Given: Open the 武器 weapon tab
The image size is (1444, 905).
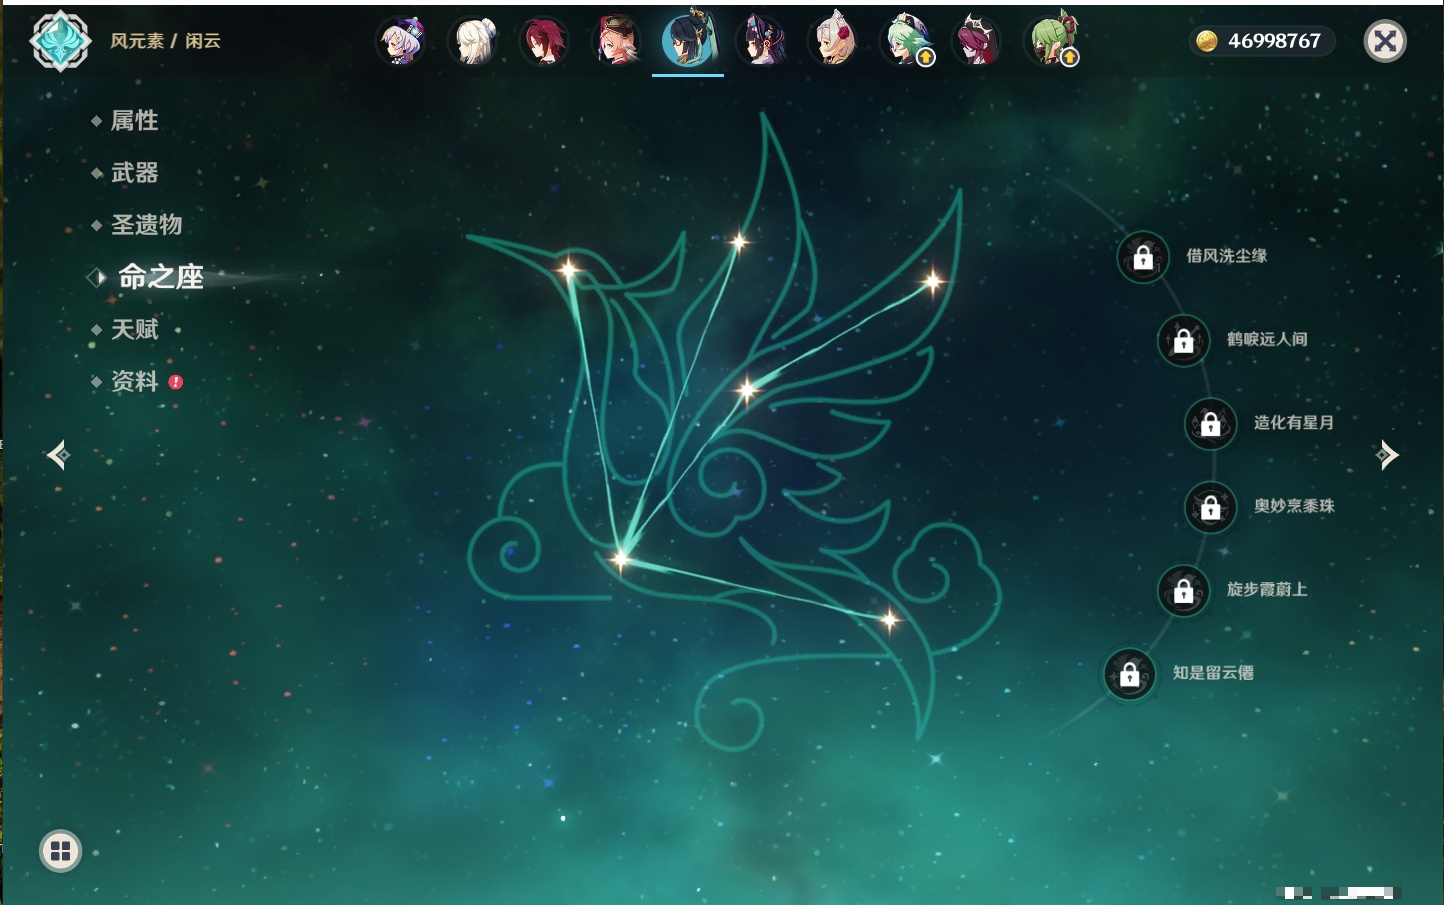Looking at the screenshot, I should 134,172.
